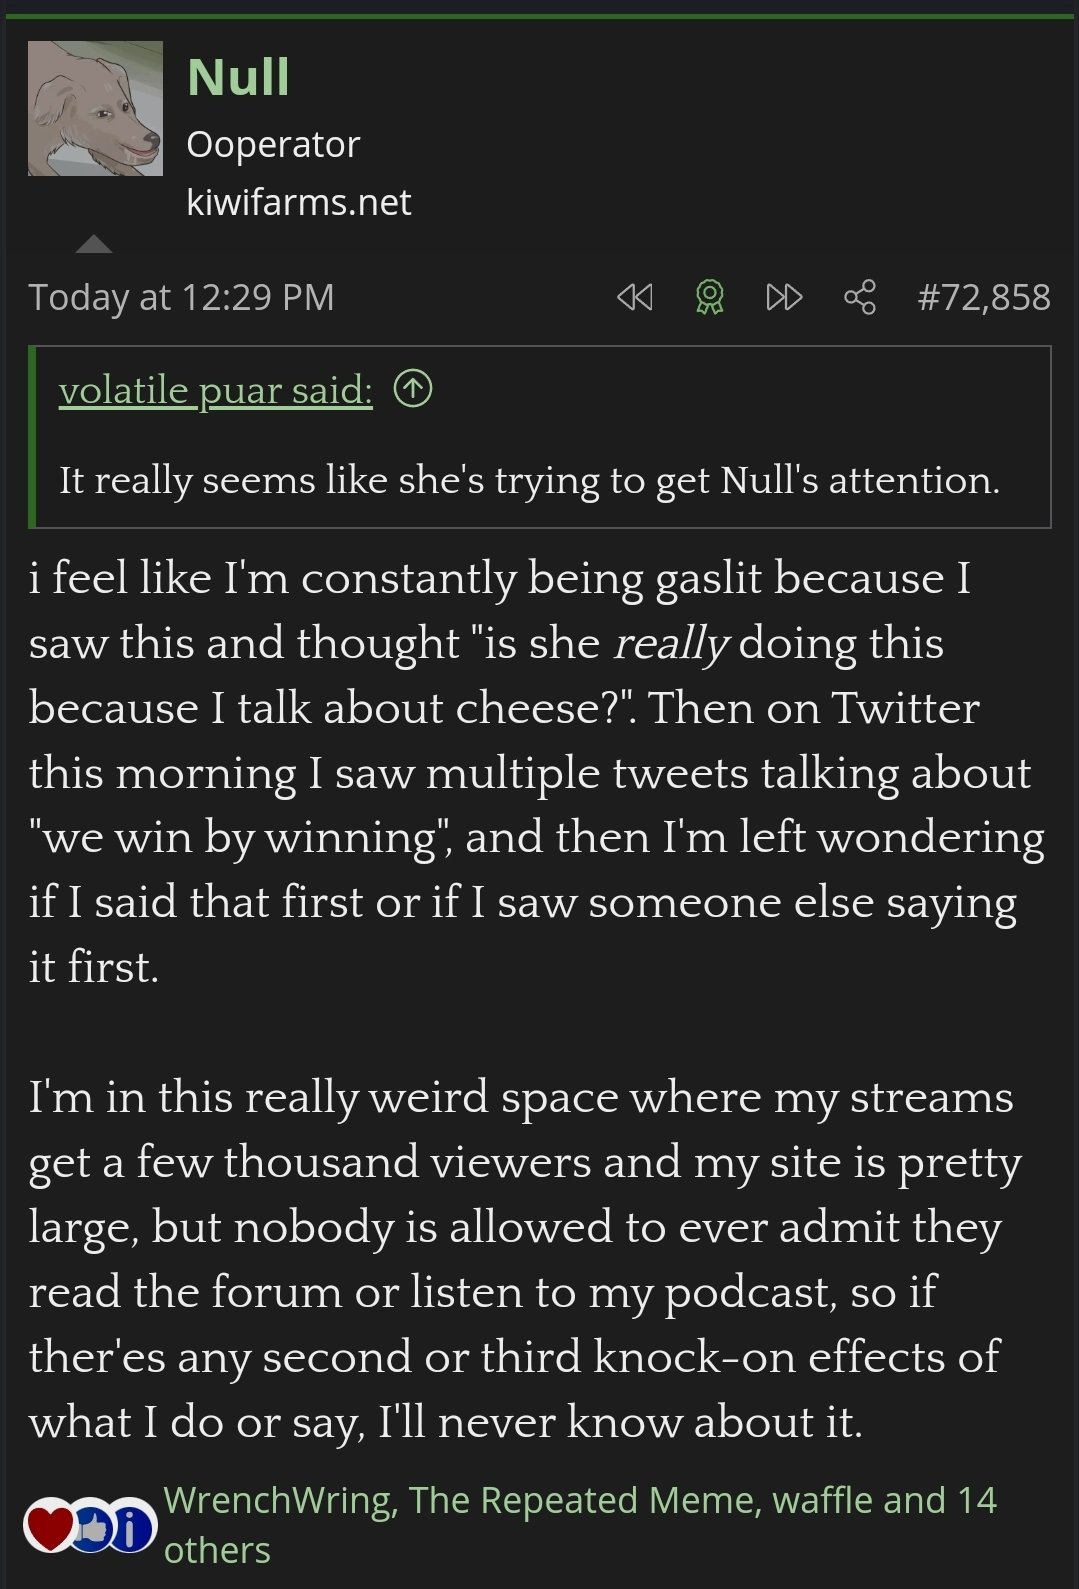This screenshot has height=1589, width=1079.
Task: Click the 'Today at 12:29 PM' timestamp
Action: point(181,297)
